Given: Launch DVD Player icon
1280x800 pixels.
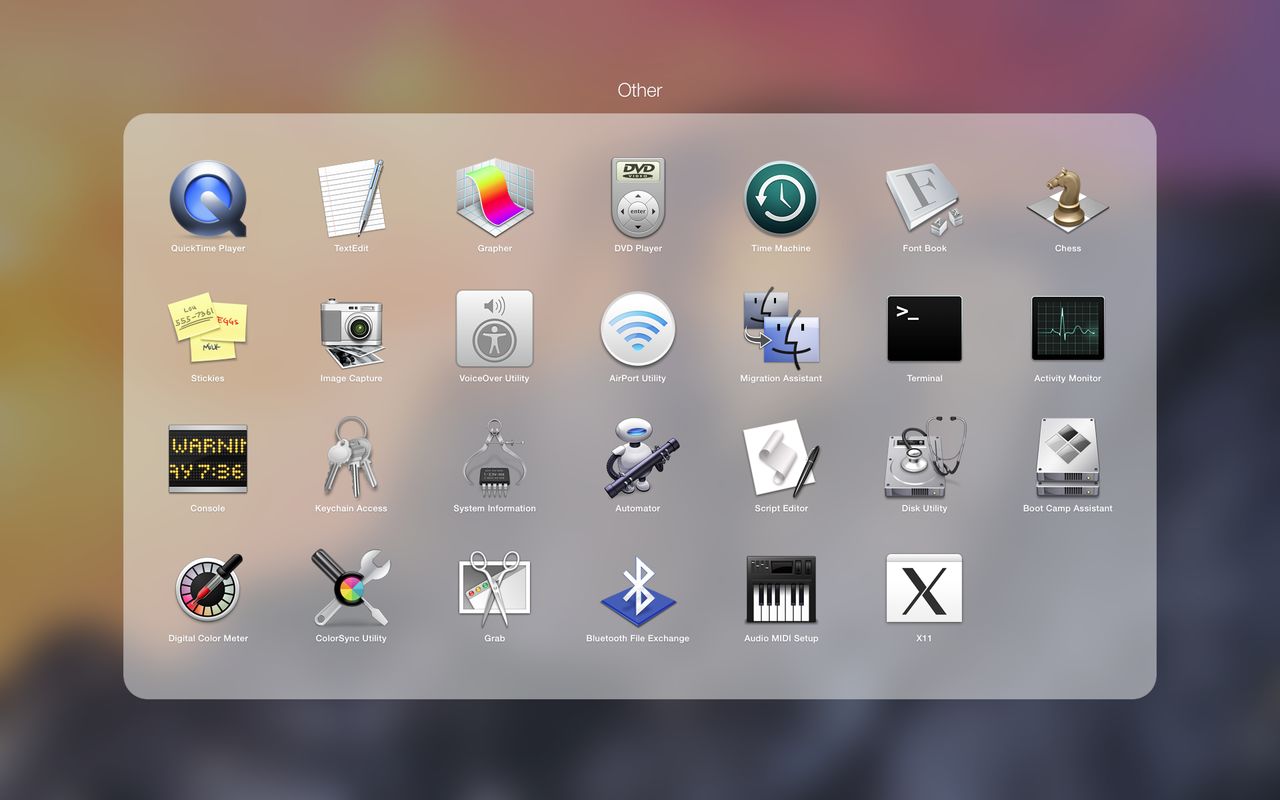Looking at the screenshot, I should (638, 198).
